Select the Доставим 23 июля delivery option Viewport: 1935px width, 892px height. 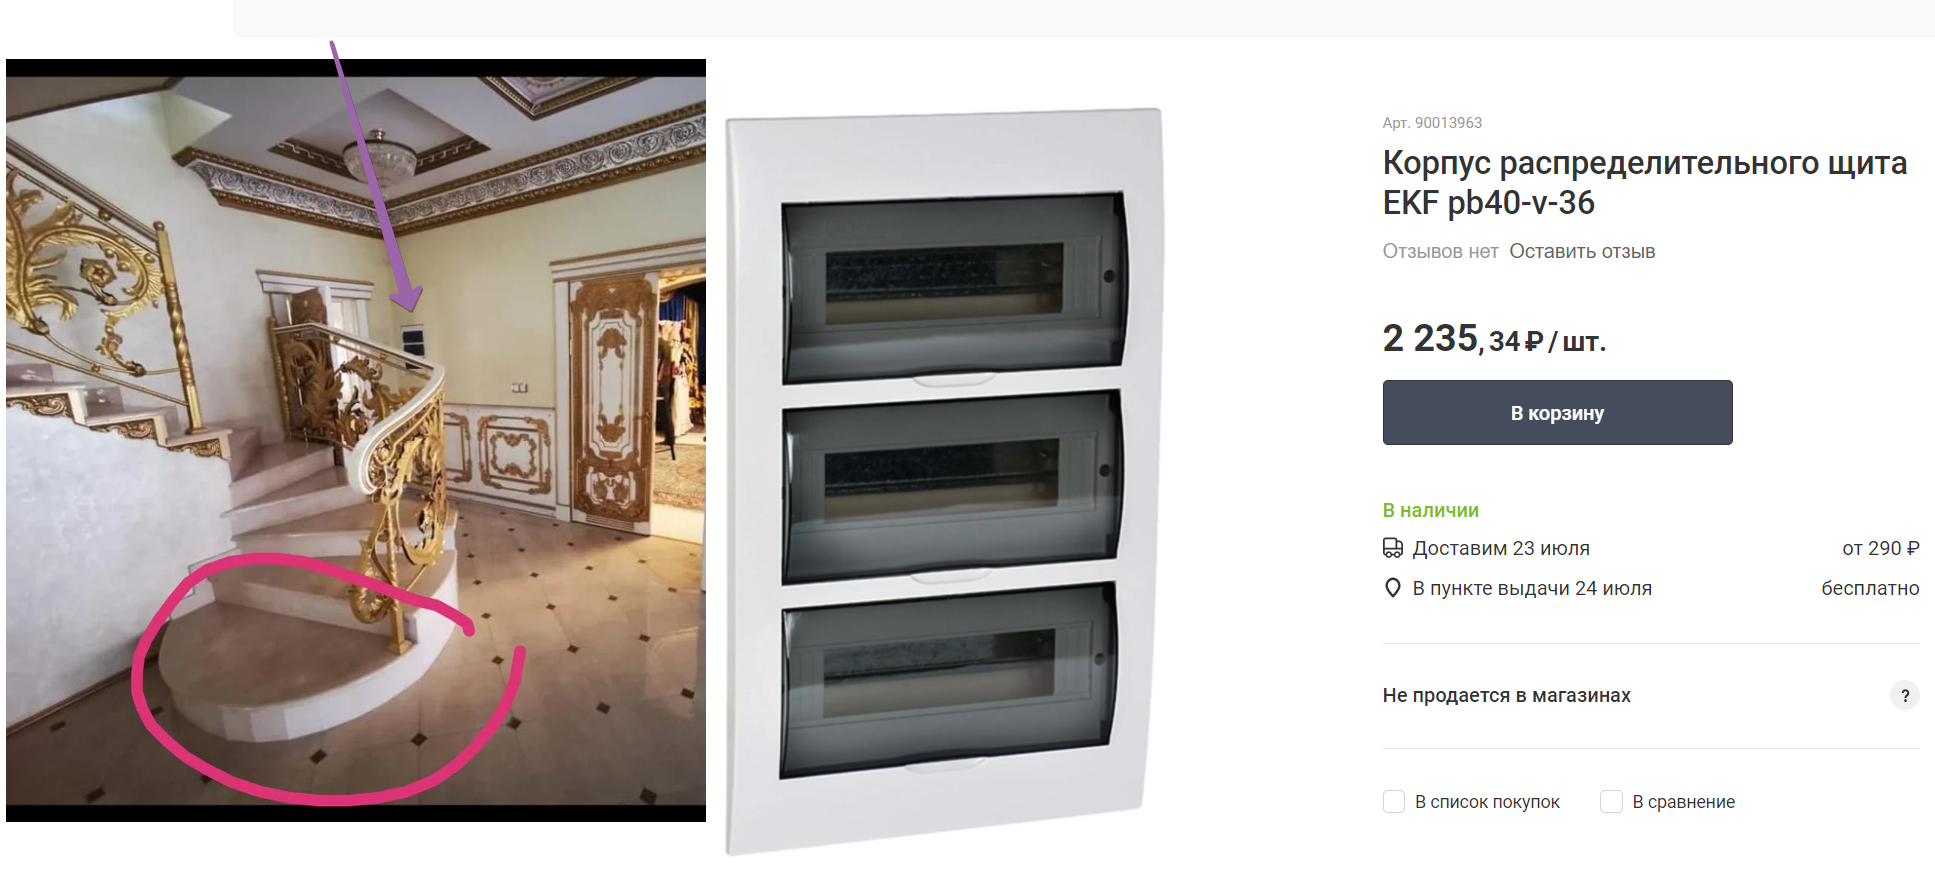point(1501,548)
